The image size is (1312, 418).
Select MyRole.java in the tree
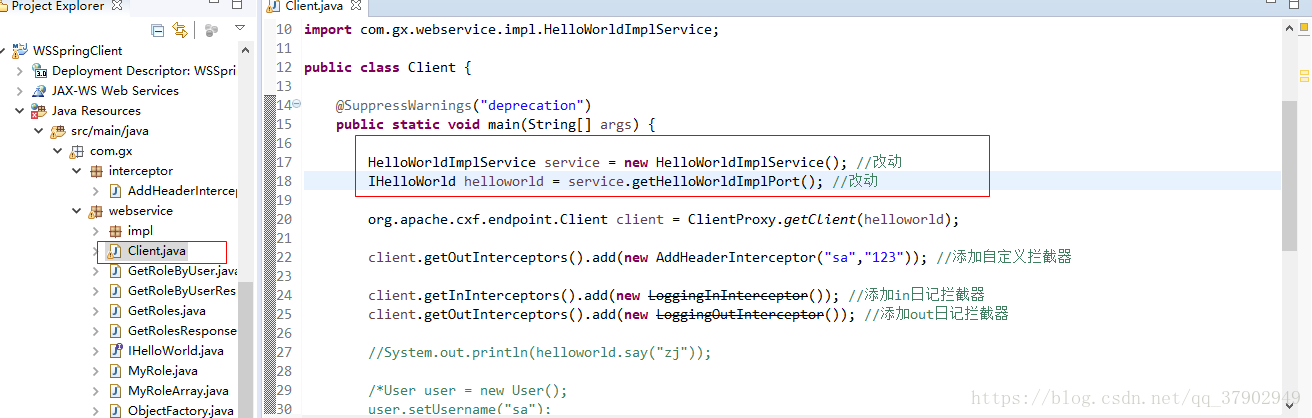162,371
